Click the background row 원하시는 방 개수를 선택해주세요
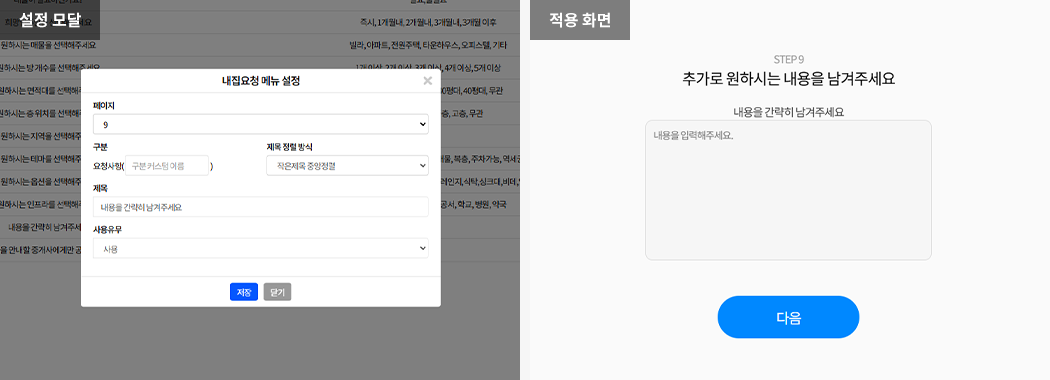This screenshot has width=1050, height=380. 50,68
